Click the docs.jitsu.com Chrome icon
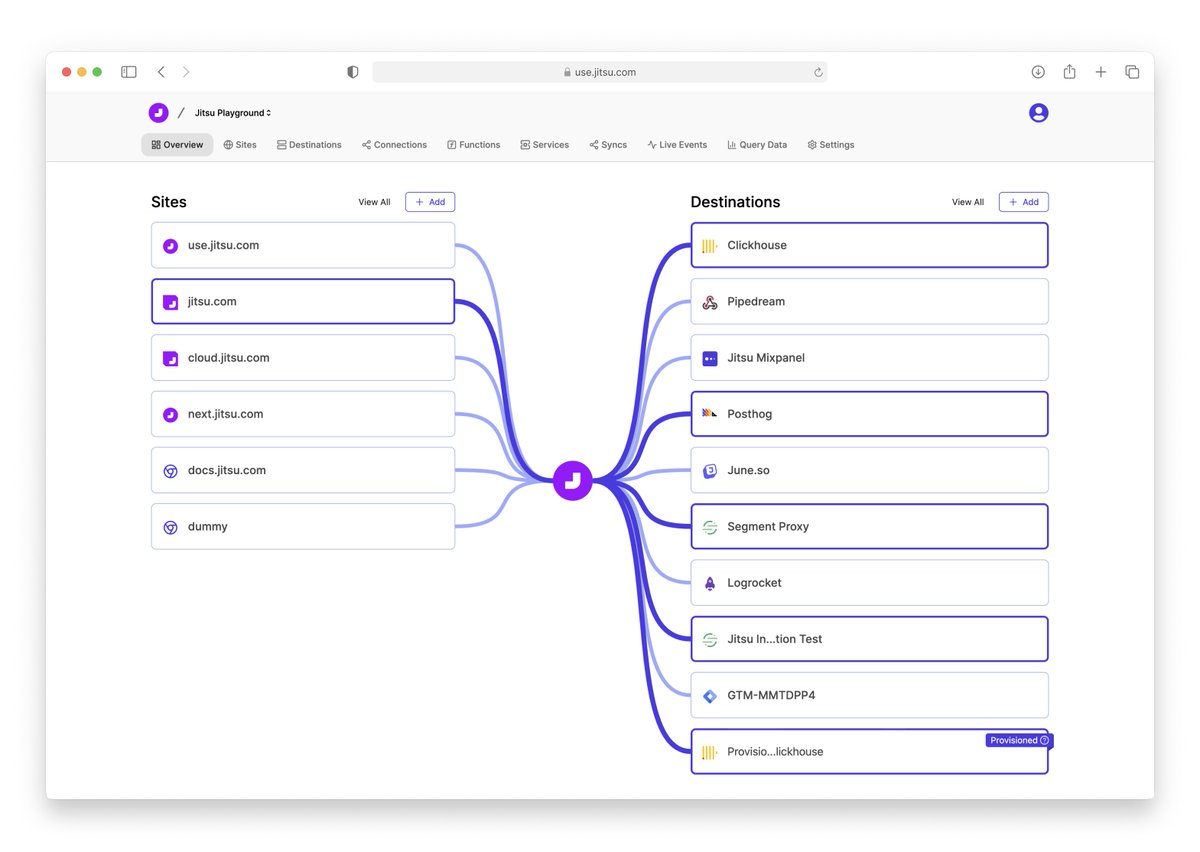The image size is (1200, 852). coord(170,471)
